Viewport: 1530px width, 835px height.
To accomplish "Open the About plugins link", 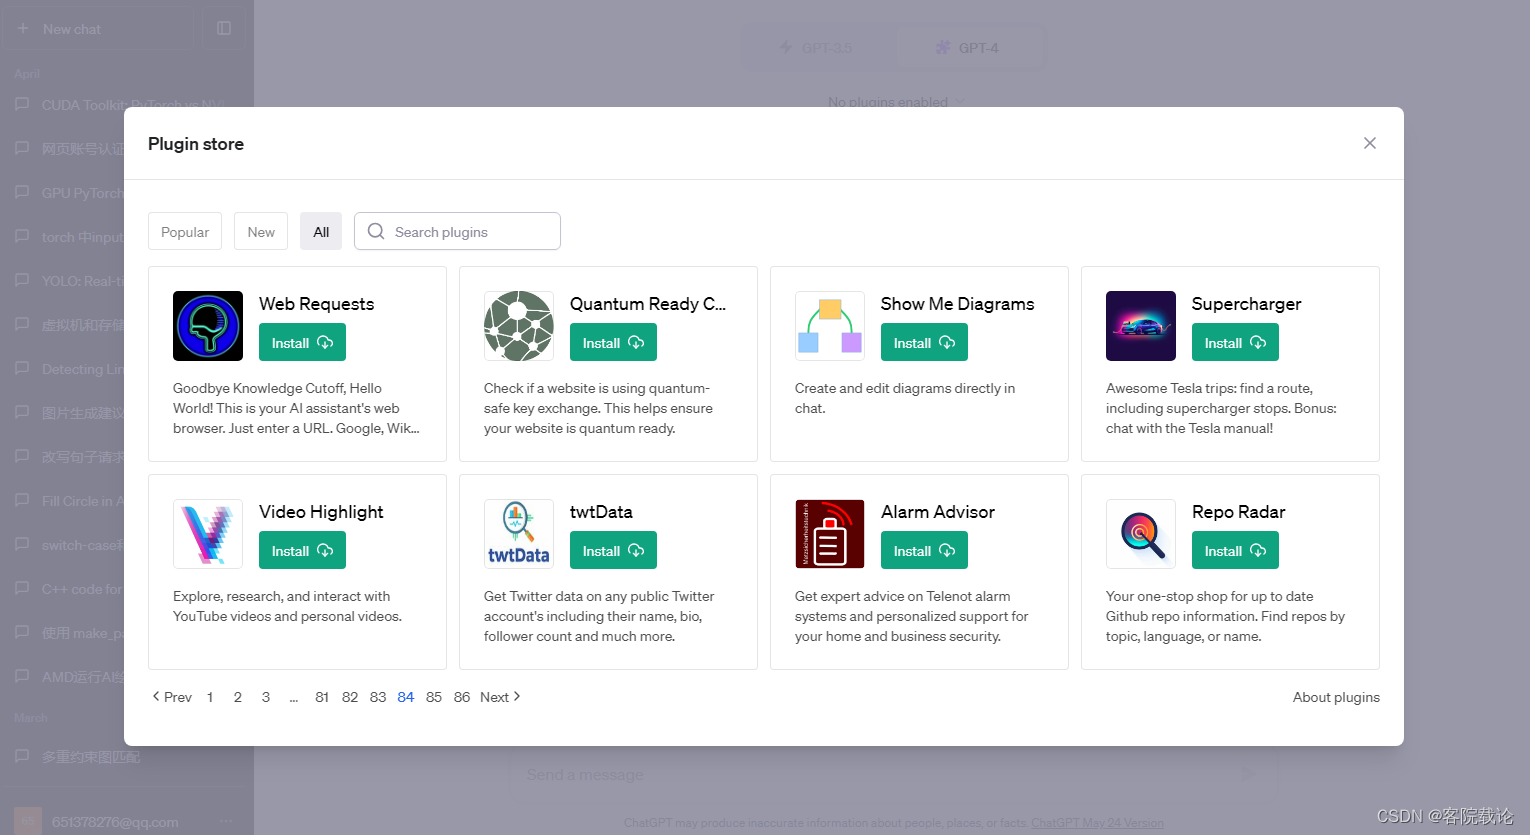I will tap(1336, 697).
